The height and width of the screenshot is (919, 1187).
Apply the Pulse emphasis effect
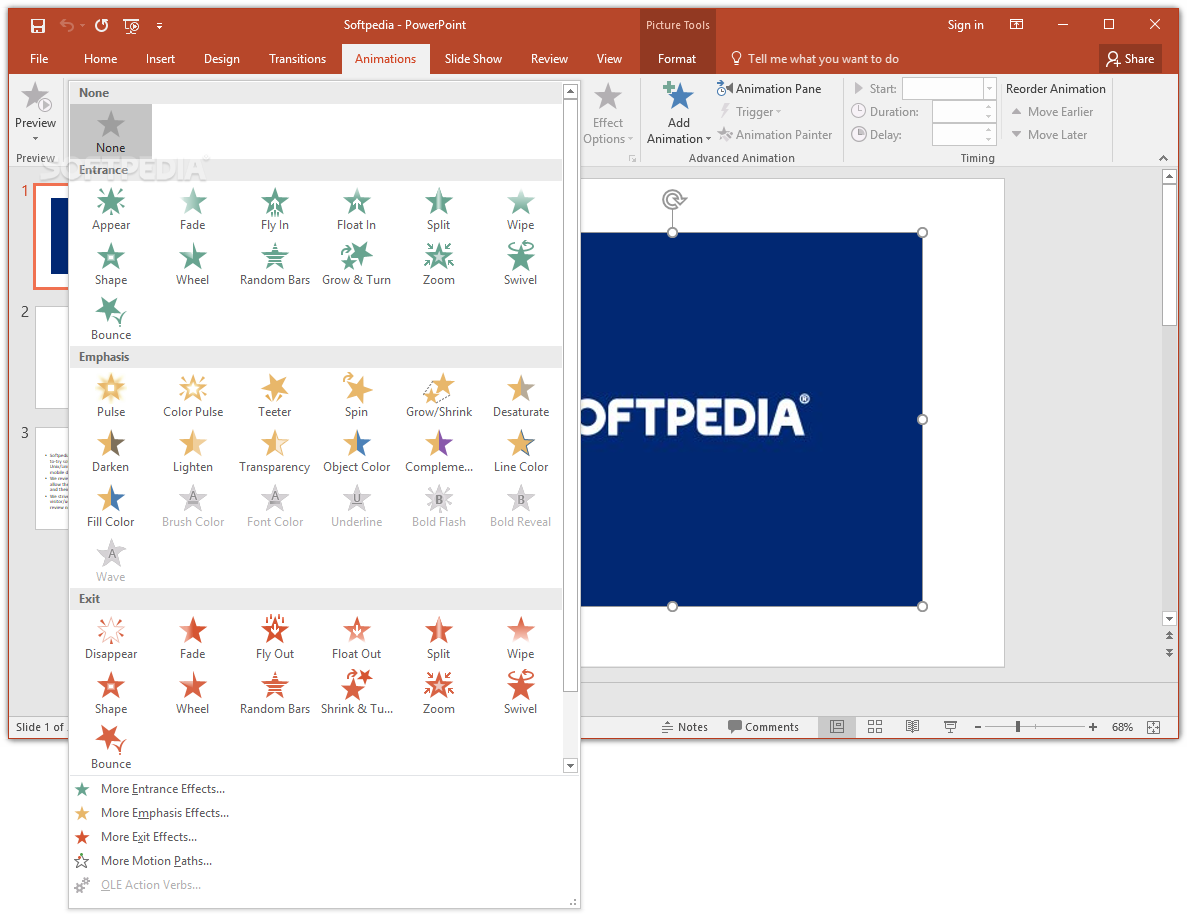[111, 396]
